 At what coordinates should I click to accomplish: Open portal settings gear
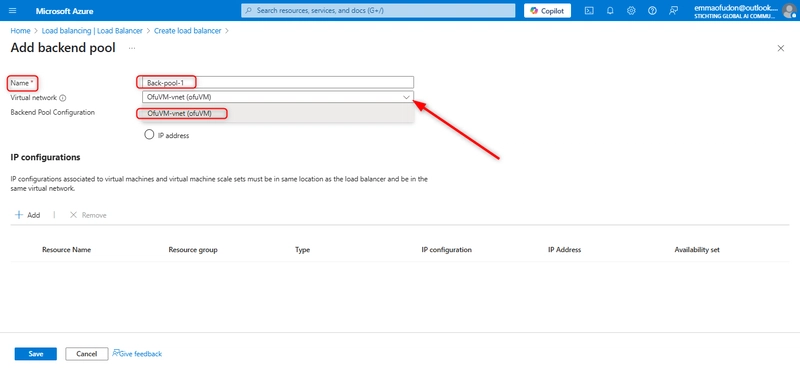tap(631, 11)
